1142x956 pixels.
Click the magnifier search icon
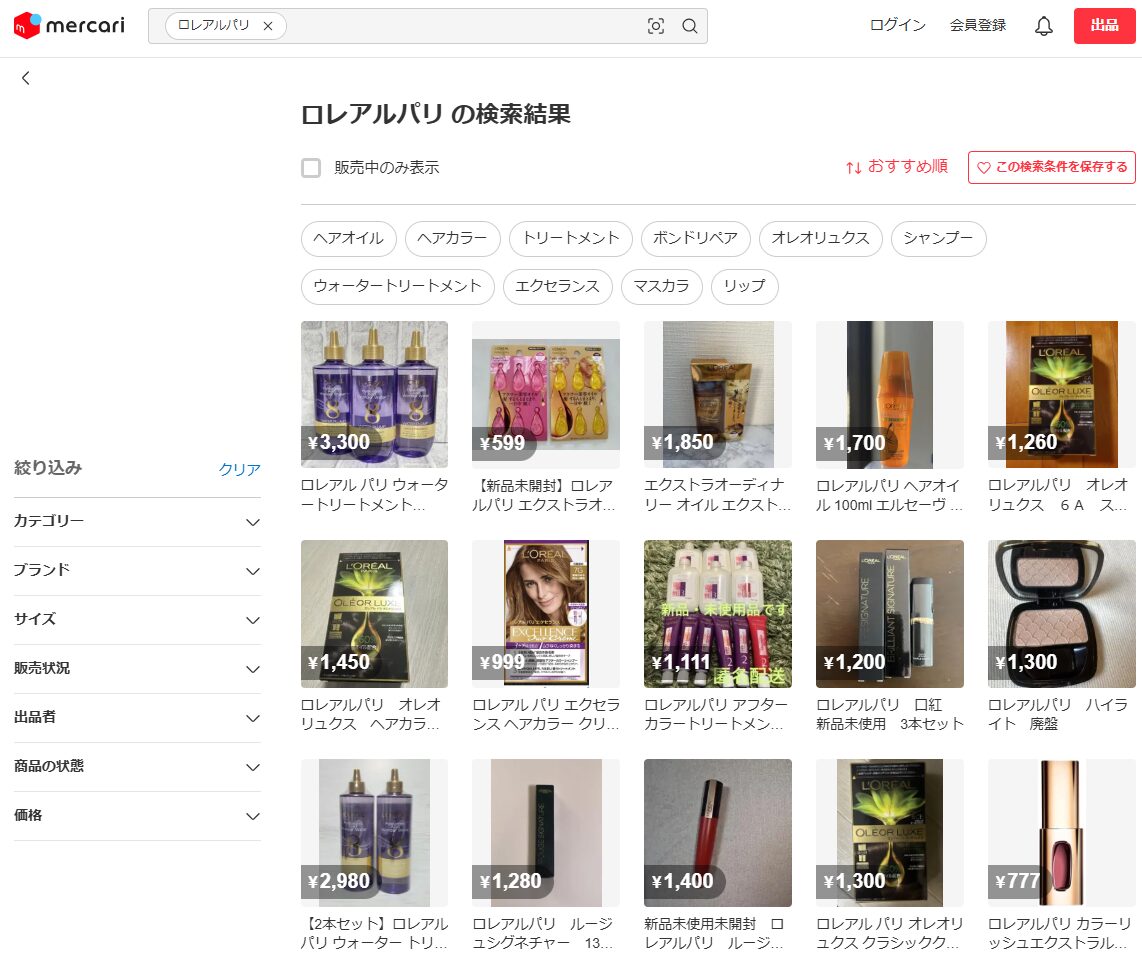coord(690,26)
